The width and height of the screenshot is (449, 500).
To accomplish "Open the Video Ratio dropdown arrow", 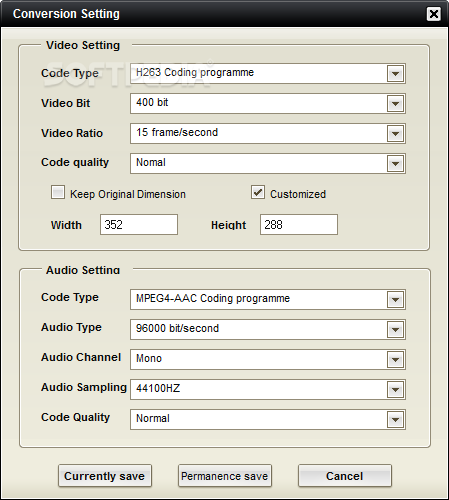I will [x=395, y=134].
